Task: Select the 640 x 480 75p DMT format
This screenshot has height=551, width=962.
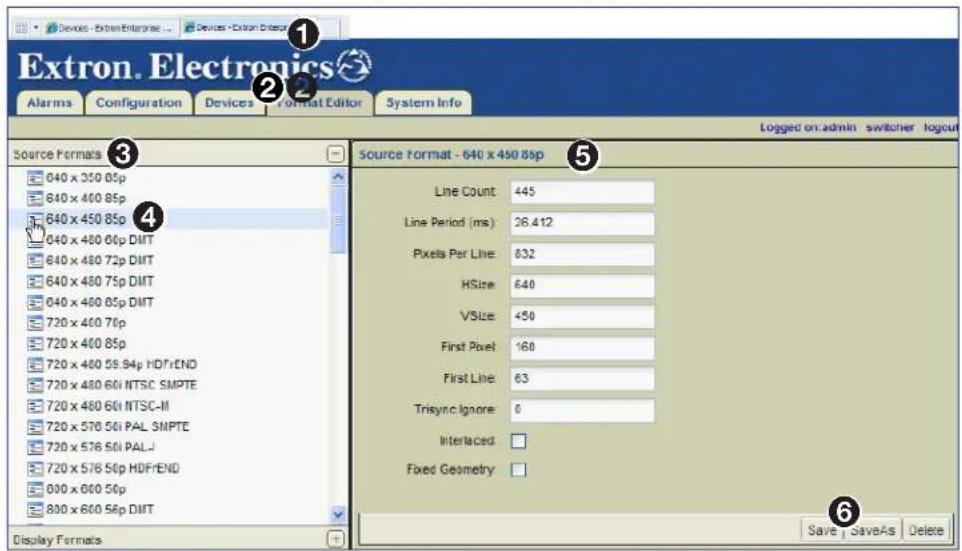Action: tap(99, 282)
